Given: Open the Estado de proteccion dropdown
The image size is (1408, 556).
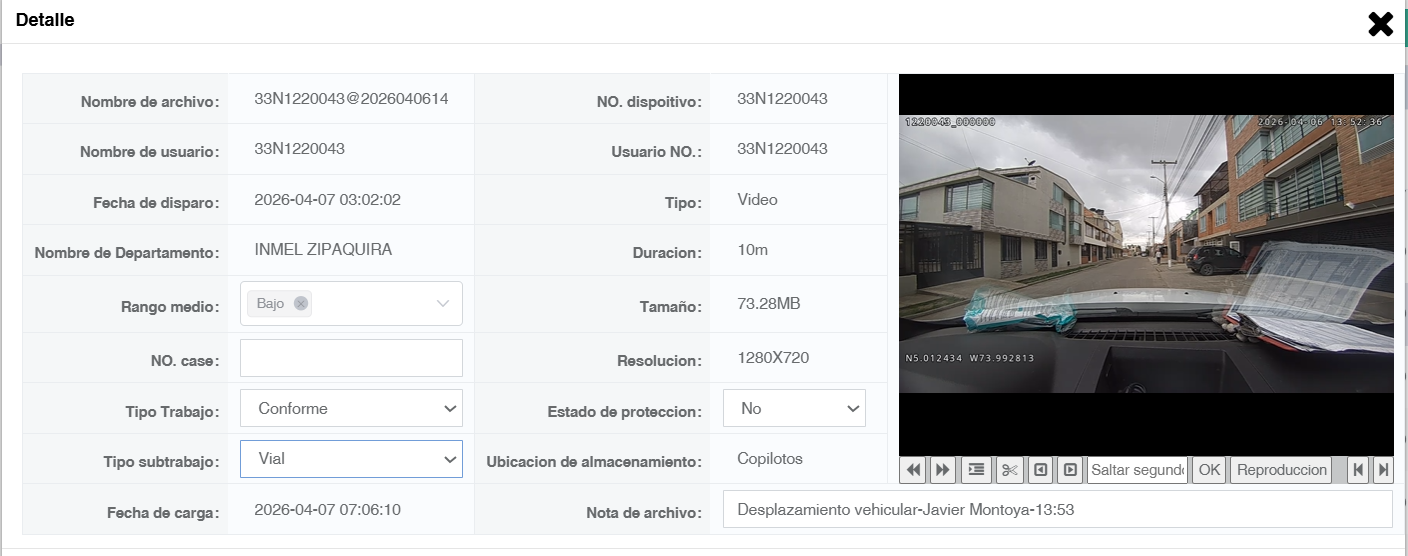Looking at the screenshot, I should click(794, 408).
